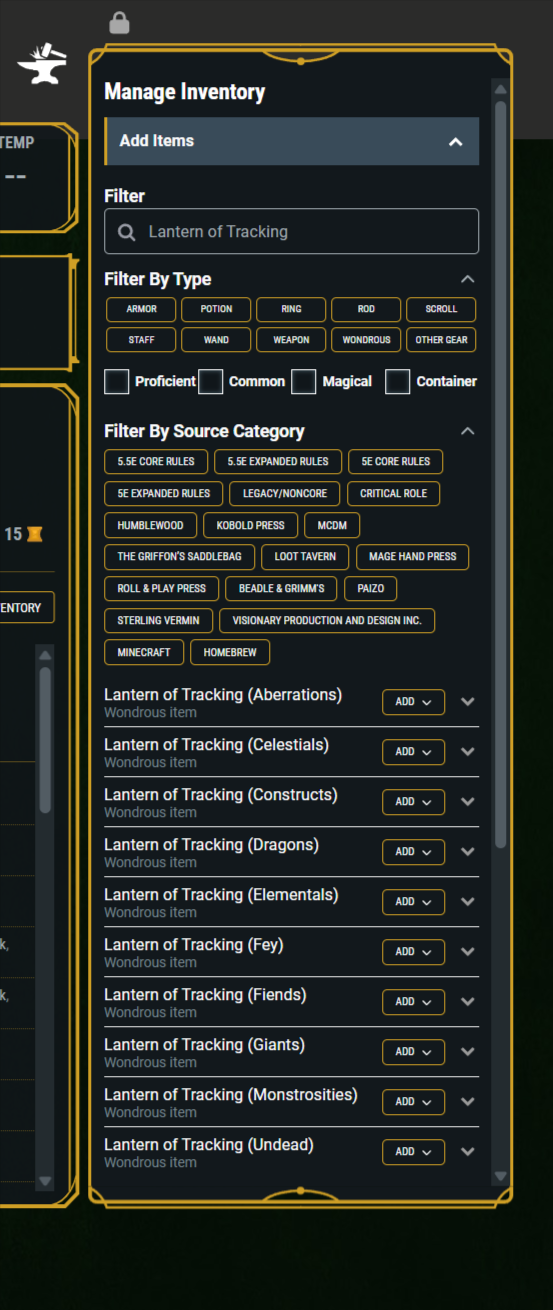Click the Lantern of Tracking filter field
The image size is (553, 1310).
click(291, 232)
